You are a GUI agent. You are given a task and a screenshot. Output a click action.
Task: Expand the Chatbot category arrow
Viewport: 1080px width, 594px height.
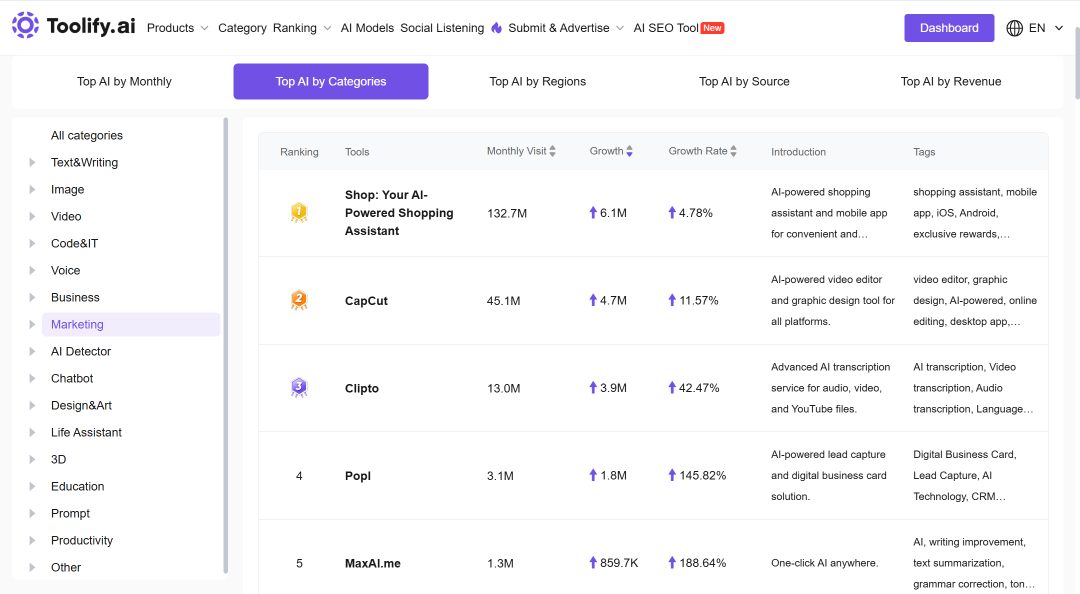click(32, 378)
